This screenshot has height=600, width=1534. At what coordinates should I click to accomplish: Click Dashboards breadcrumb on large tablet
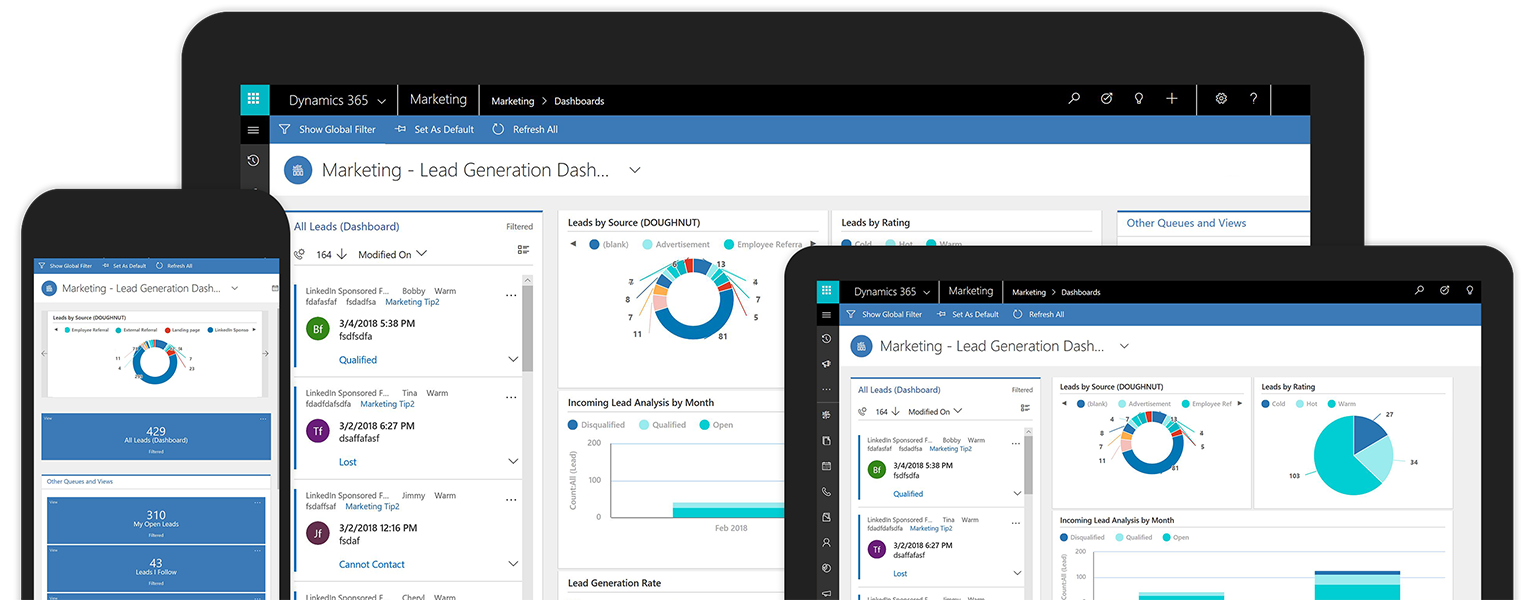[x=579, y=101]
